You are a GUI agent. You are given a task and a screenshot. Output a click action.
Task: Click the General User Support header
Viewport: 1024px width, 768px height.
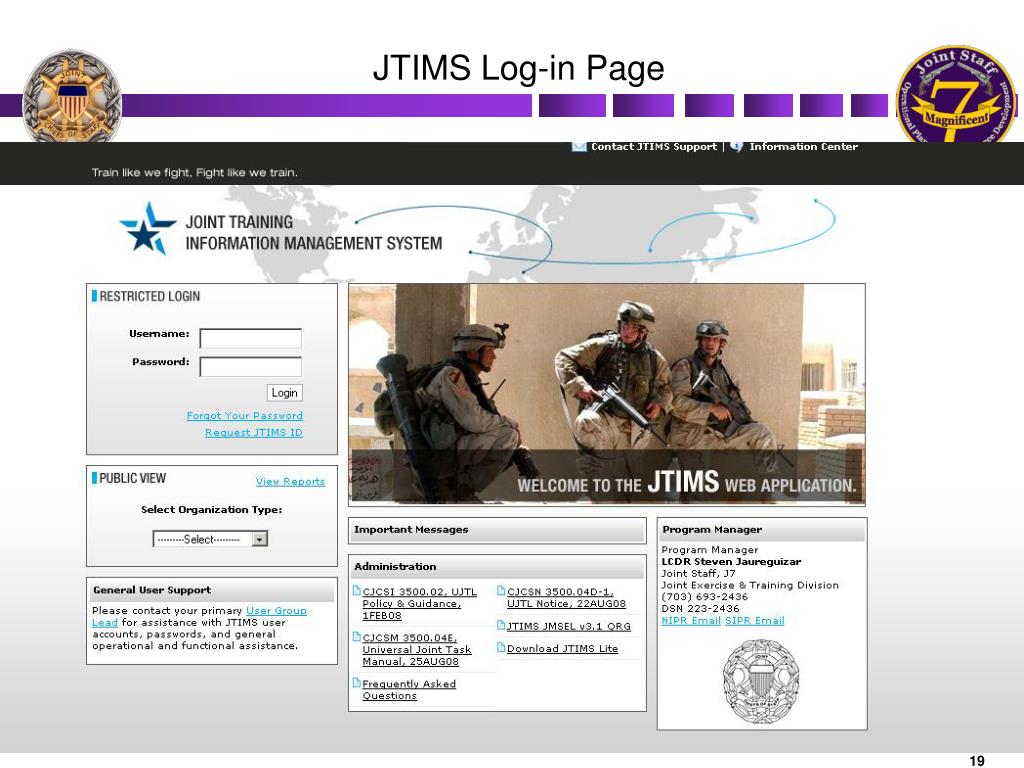(212, 590)
